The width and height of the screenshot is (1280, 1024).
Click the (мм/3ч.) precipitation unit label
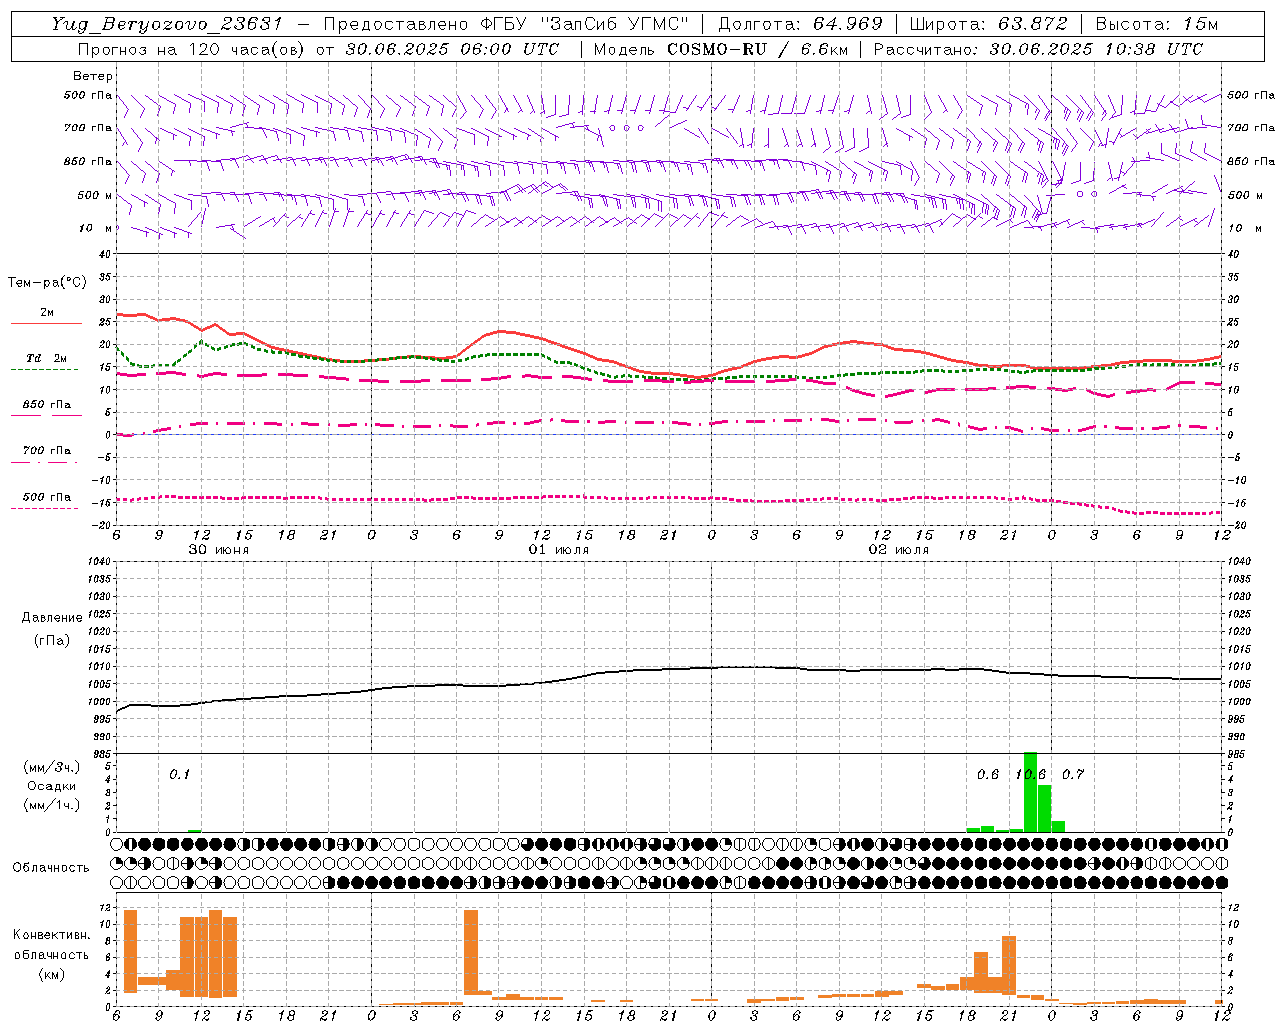tap(52, 767)
